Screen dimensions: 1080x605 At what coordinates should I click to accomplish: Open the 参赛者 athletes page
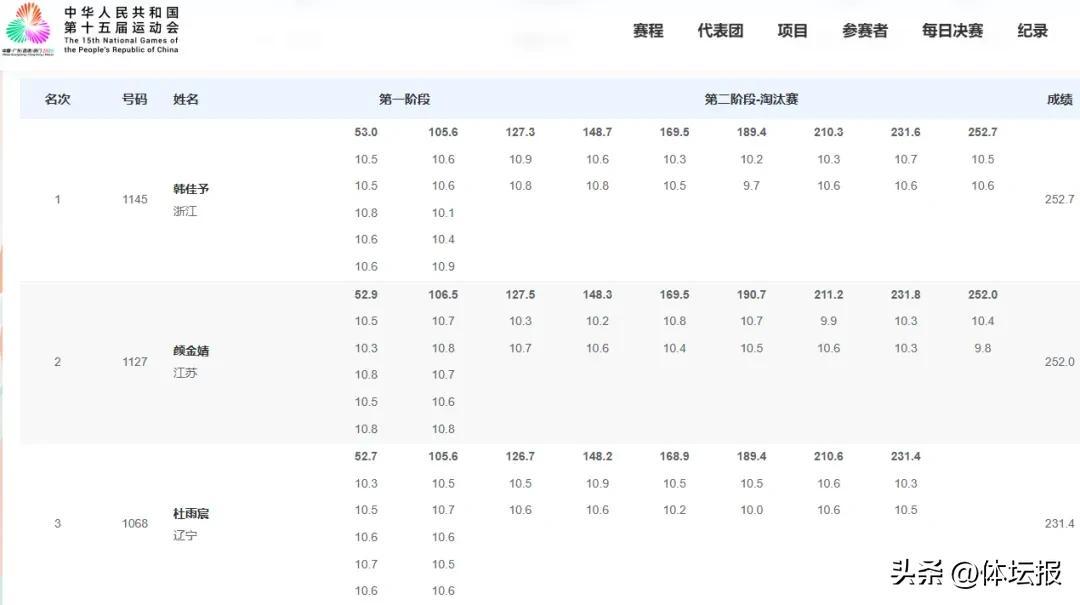point(864,31)
